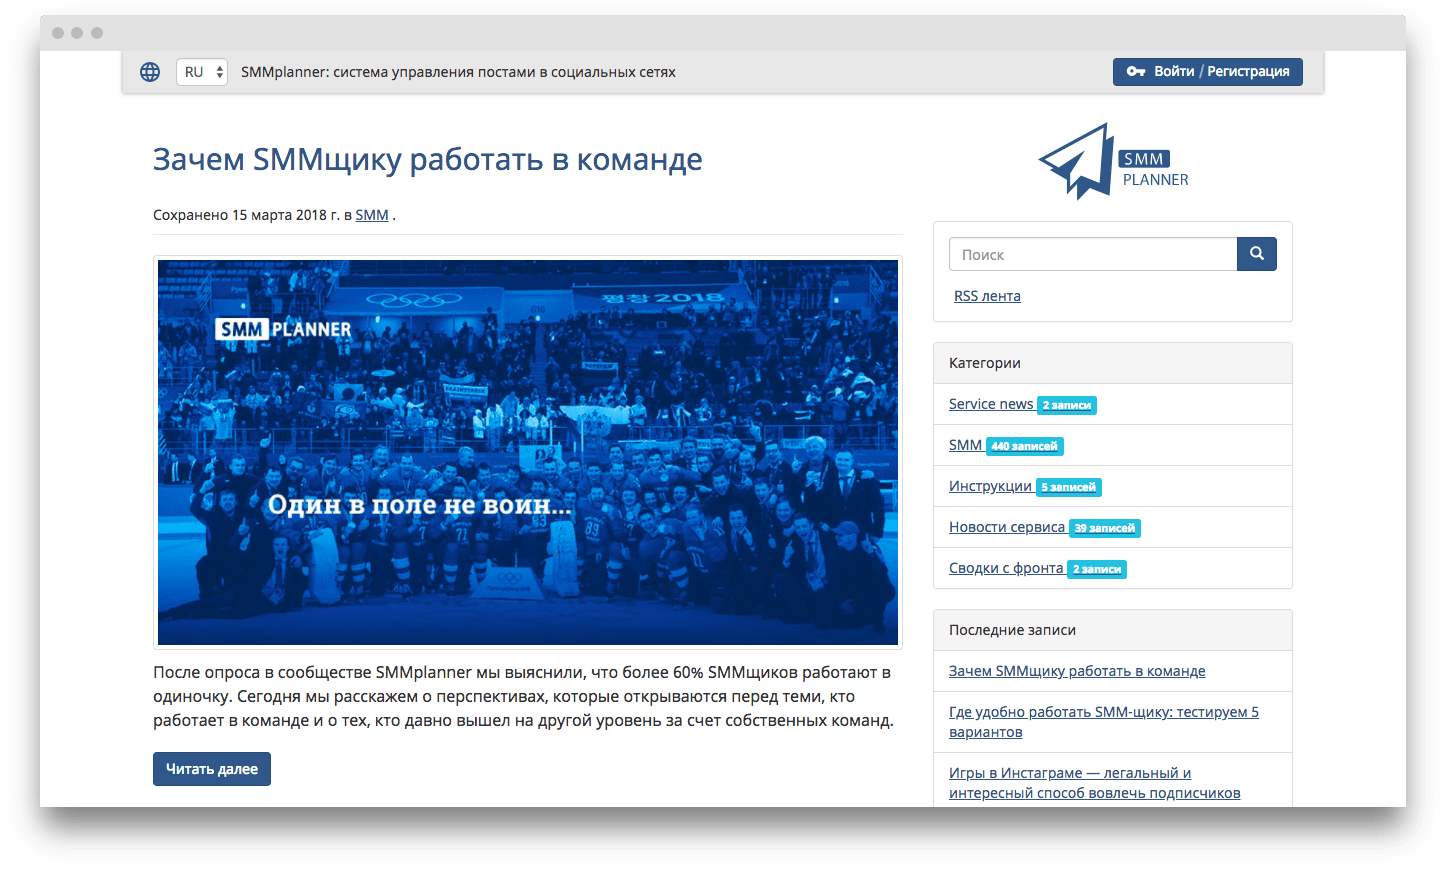The image size is (1446, 877).
Task: Open the SMM category with 440 записей
Action: tap(965, 445)
